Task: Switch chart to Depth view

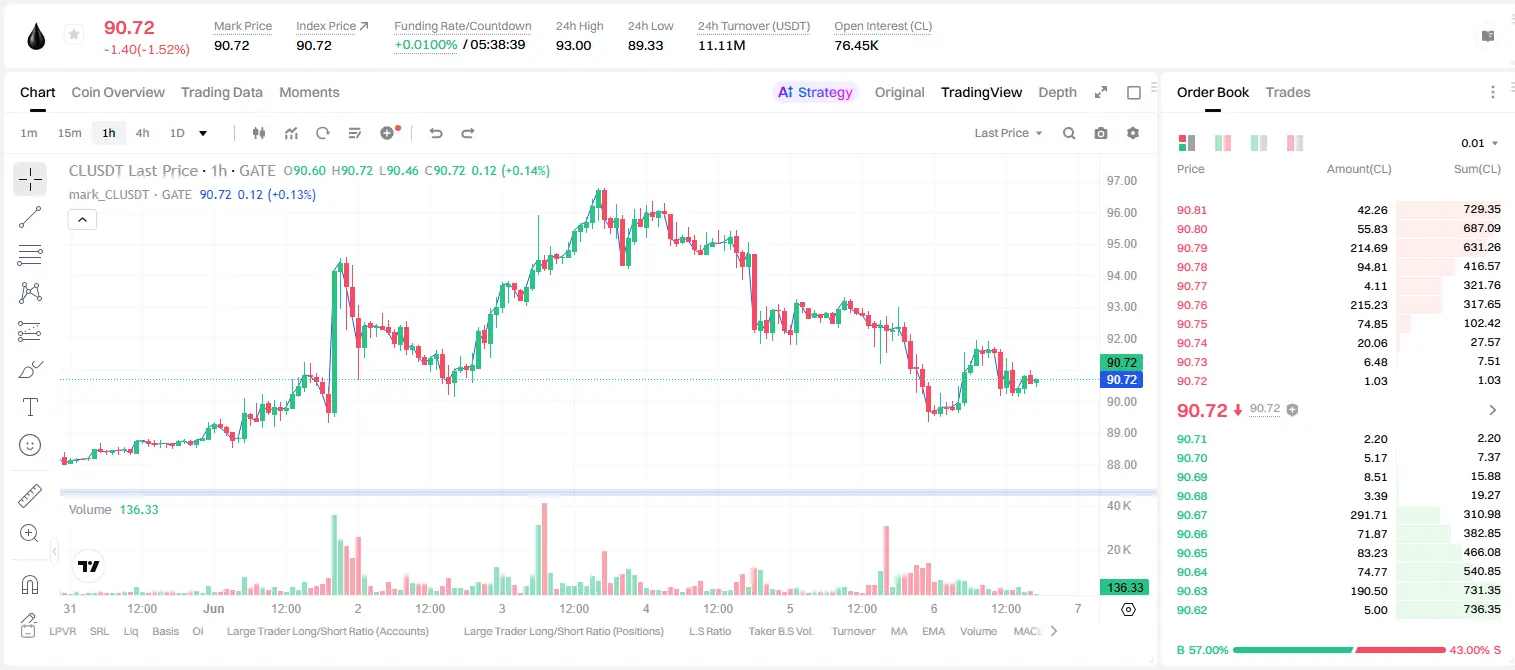Action: point(1057,92)
